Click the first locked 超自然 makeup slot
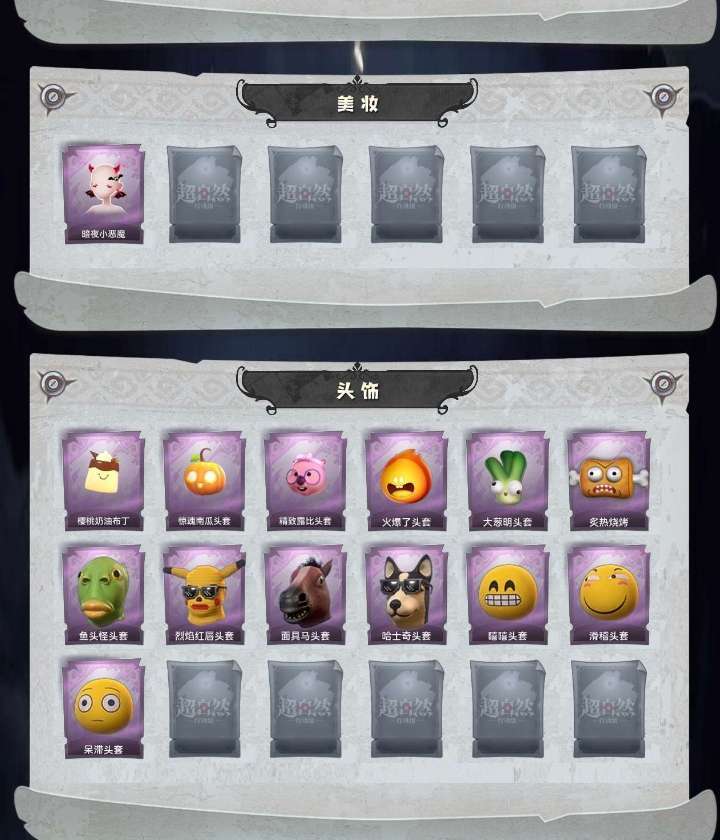 204,194
